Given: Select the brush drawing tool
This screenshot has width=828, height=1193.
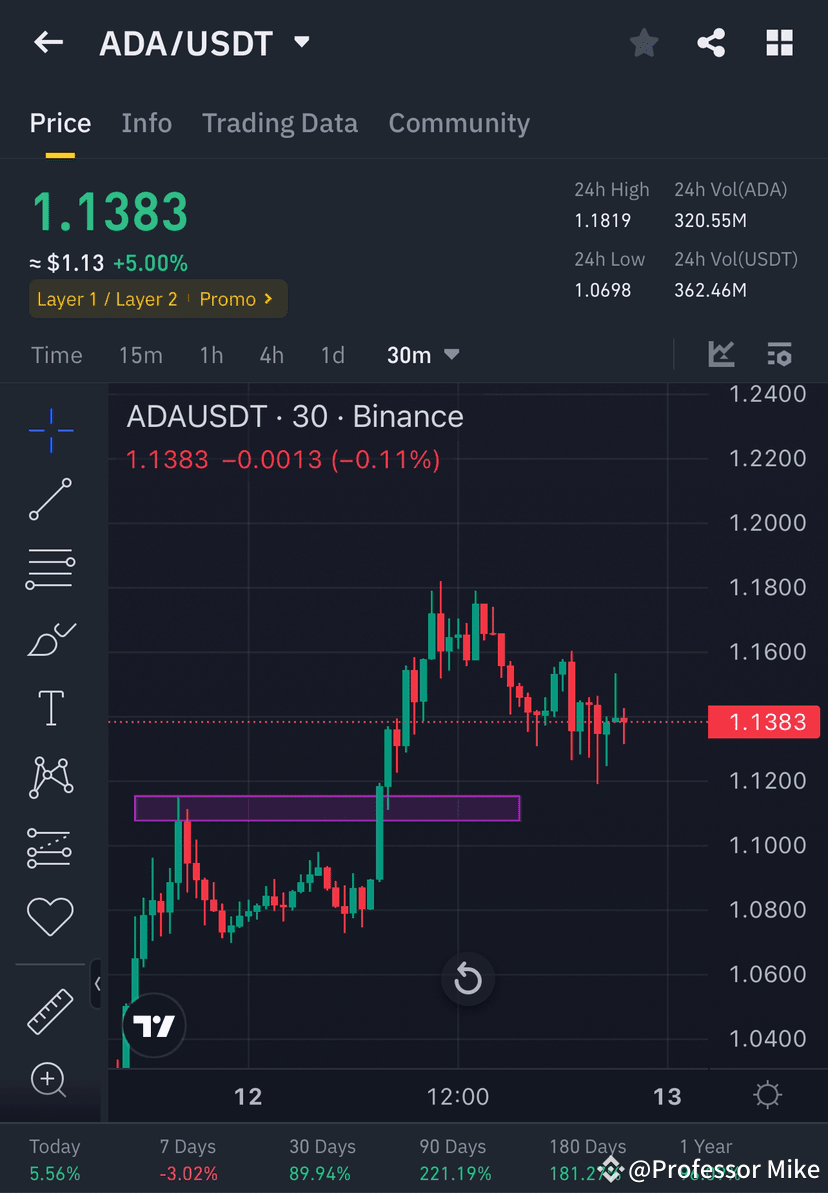Looking at the screenshot, I should click(x=50, y=639).
